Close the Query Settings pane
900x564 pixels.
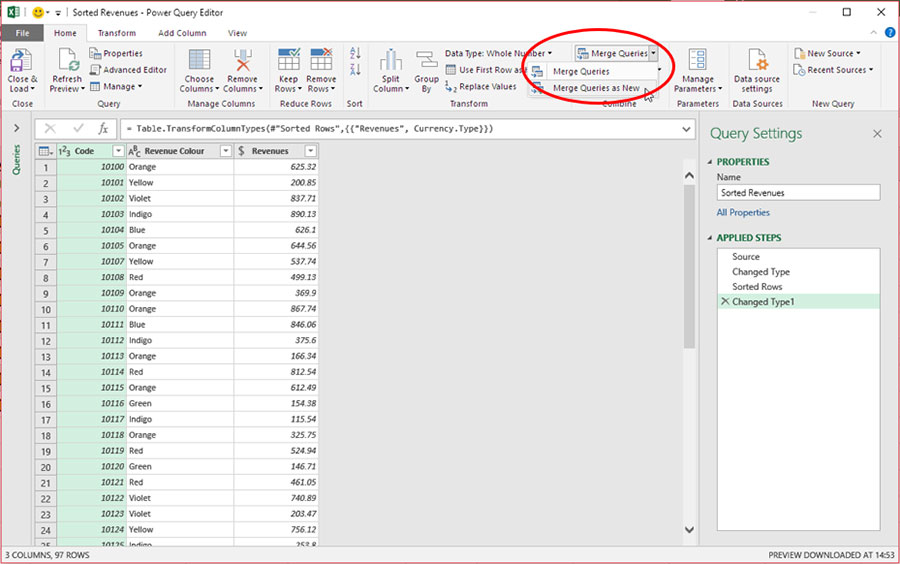point(877,134)
